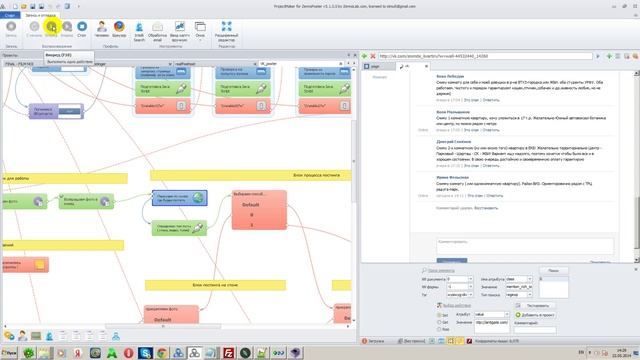Image resolution: width=640 pixels, height=360 pixels.
Task: Open the Tag dropdown
Action: (470, 295)
